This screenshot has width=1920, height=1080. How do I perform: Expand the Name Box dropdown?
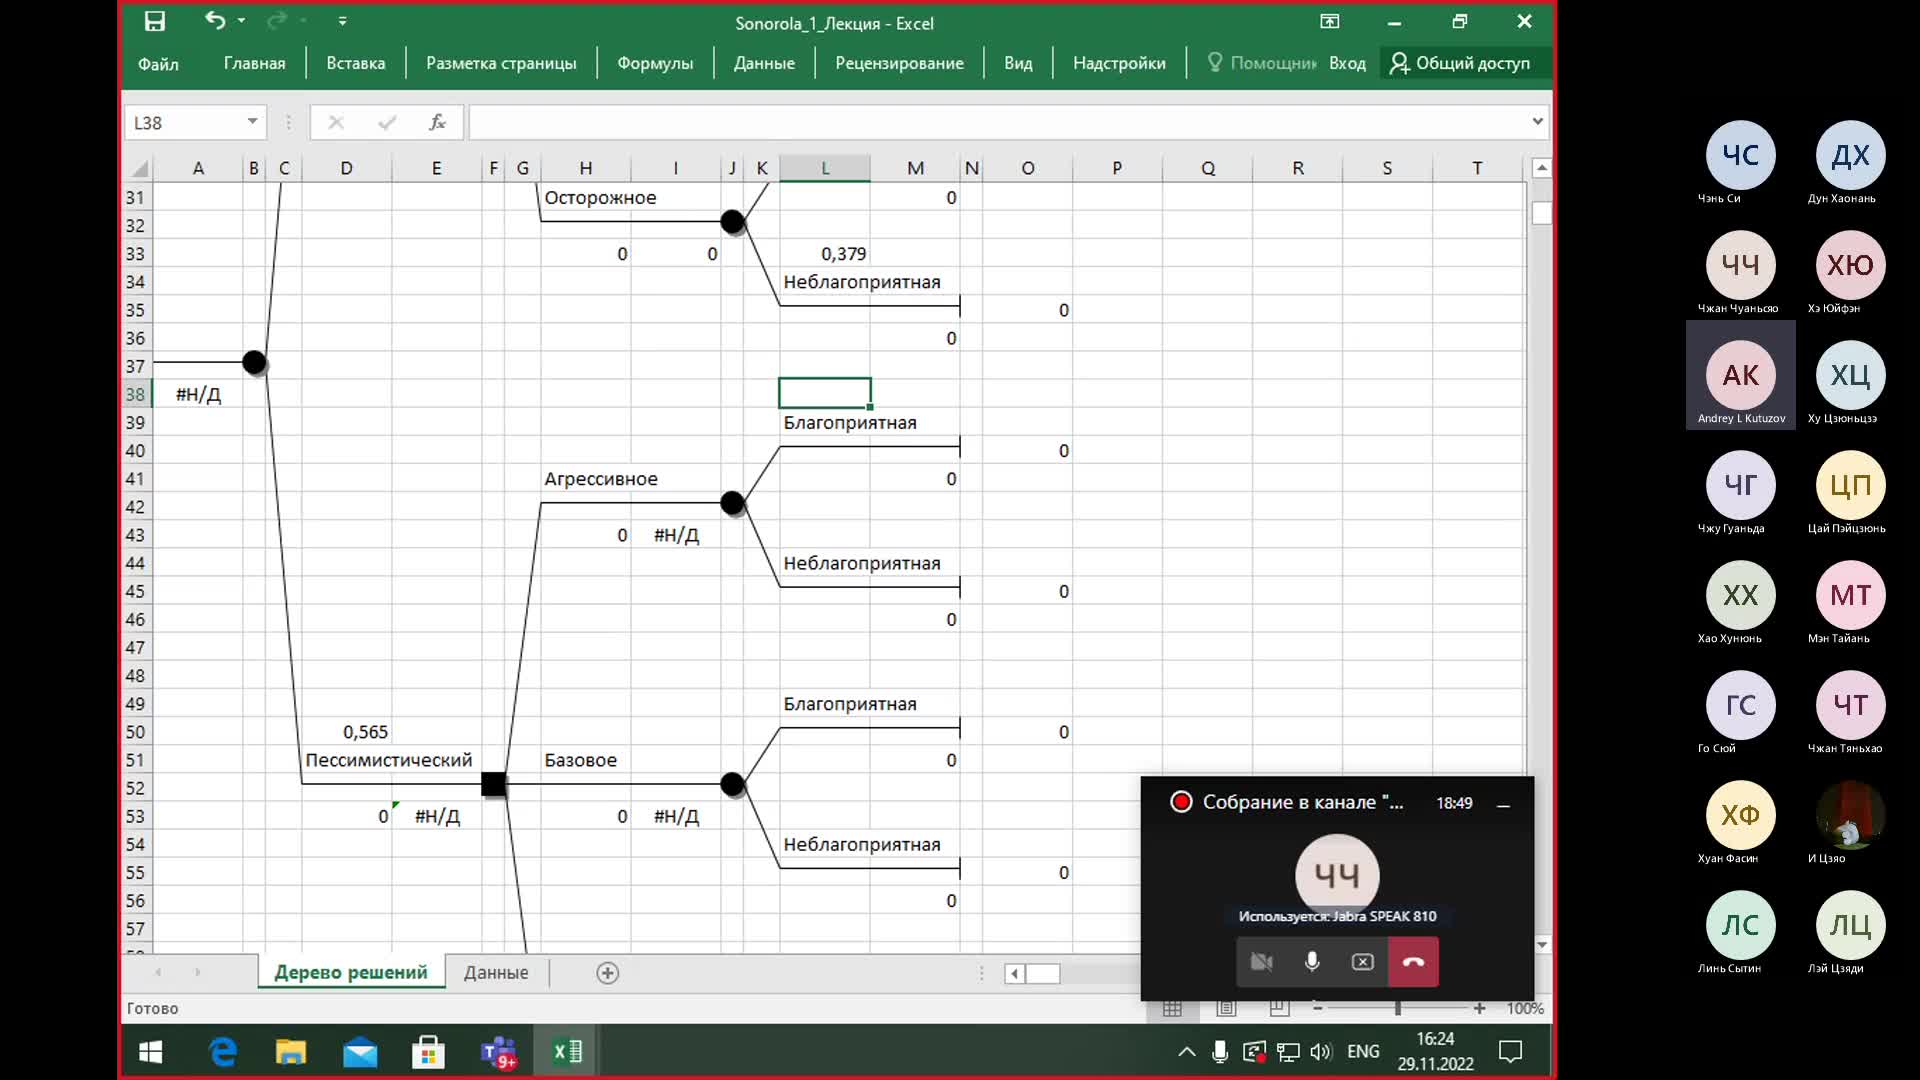[253, 122]
